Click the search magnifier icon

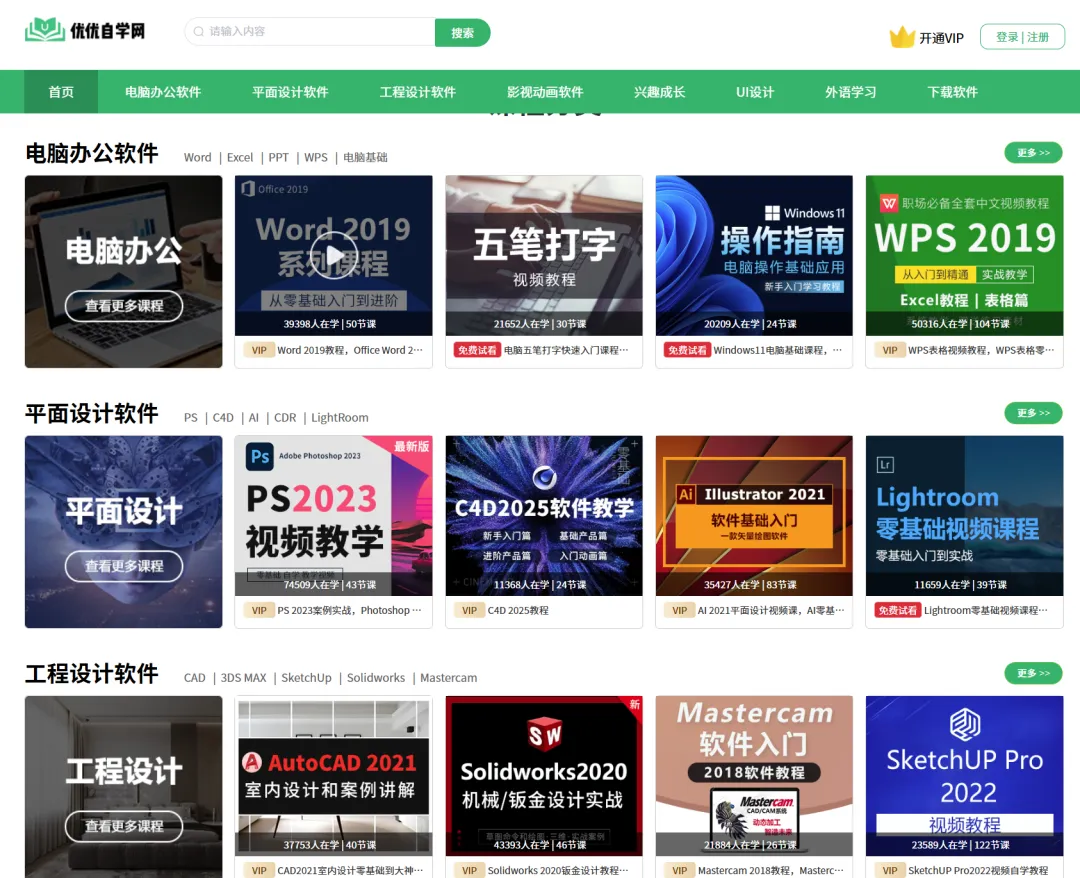(x=198, y=32)
